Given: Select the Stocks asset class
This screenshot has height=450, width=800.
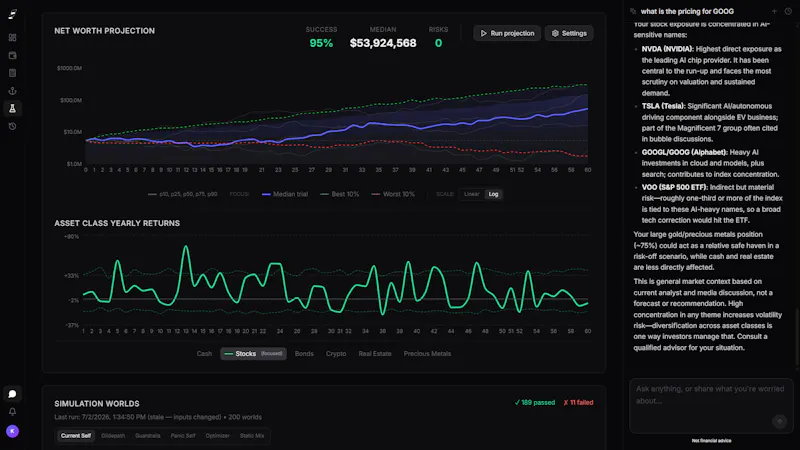Looking at the screenshot, I should [253, 354].
